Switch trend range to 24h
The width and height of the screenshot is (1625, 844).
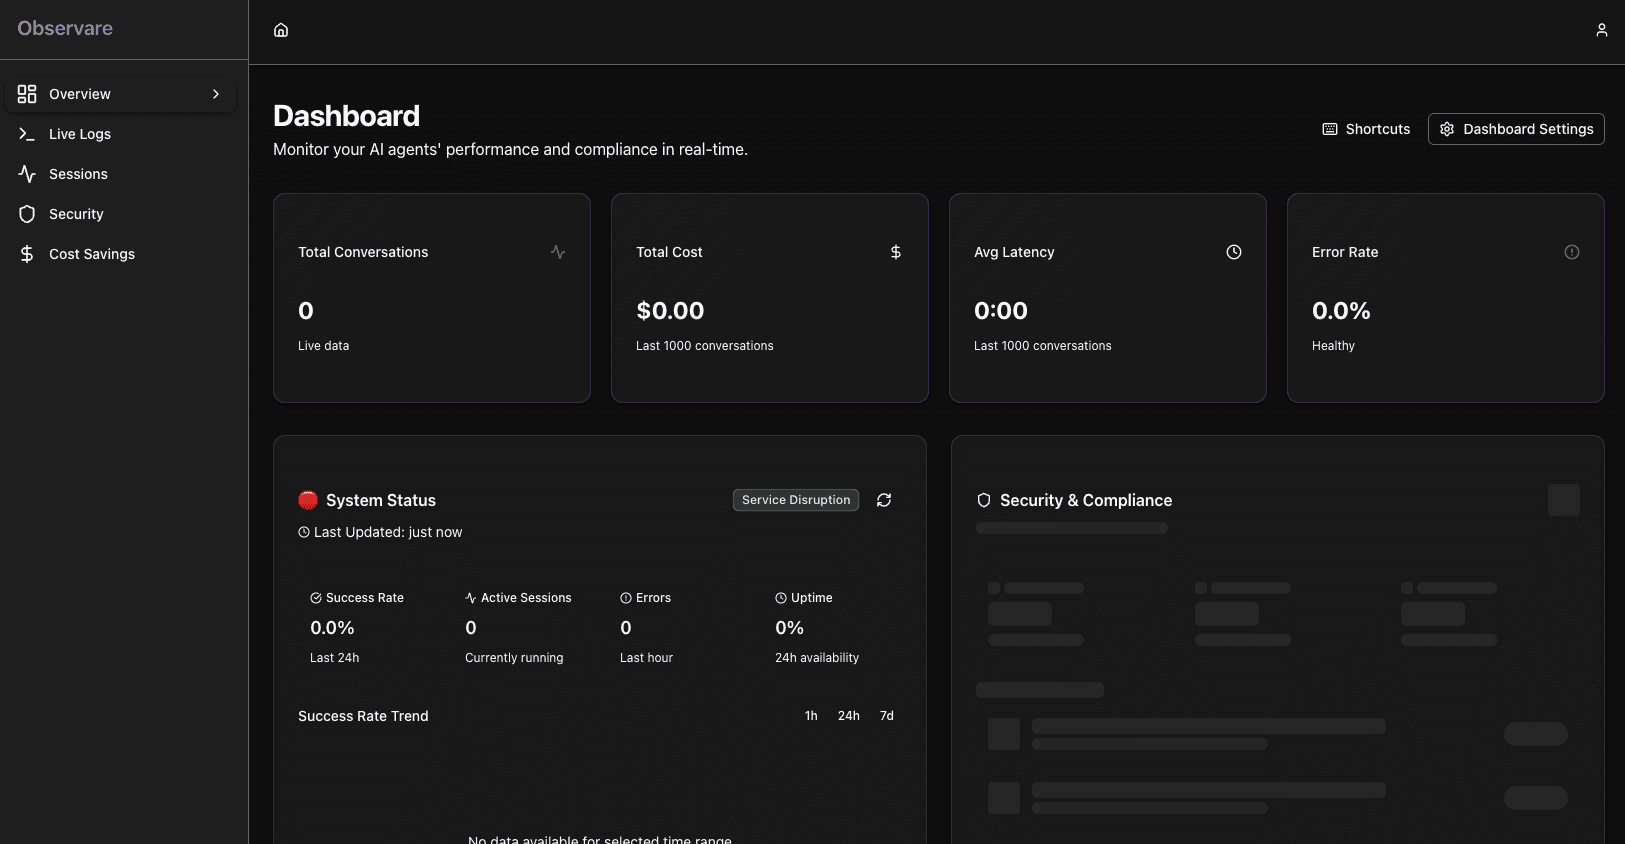point(849,716)
